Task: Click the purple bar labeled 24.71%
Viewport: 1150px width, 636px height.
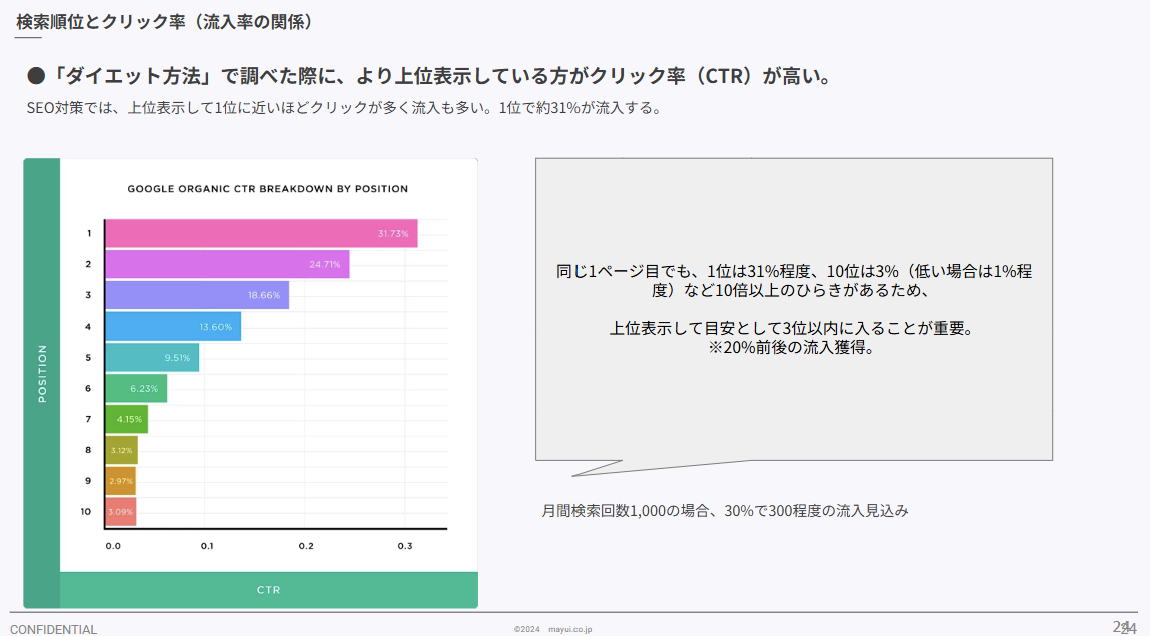Action: [x=227, y=264]
